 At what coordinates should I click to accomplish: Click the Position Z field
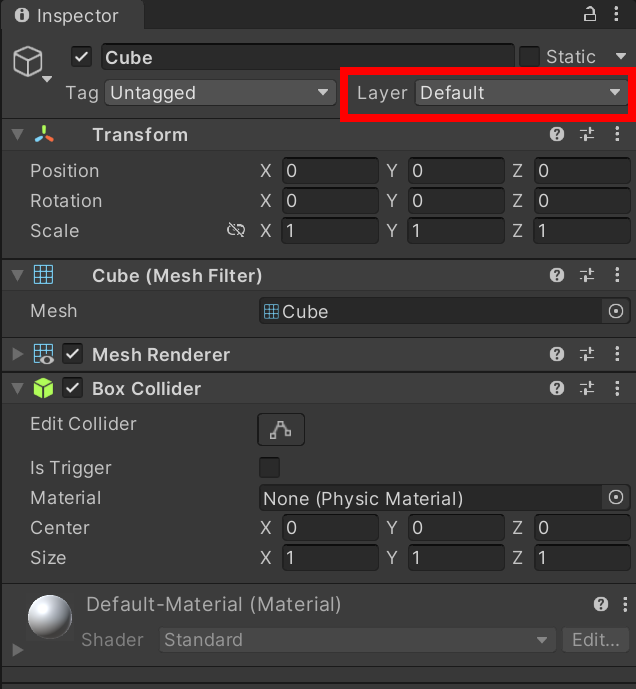(582, 170)
